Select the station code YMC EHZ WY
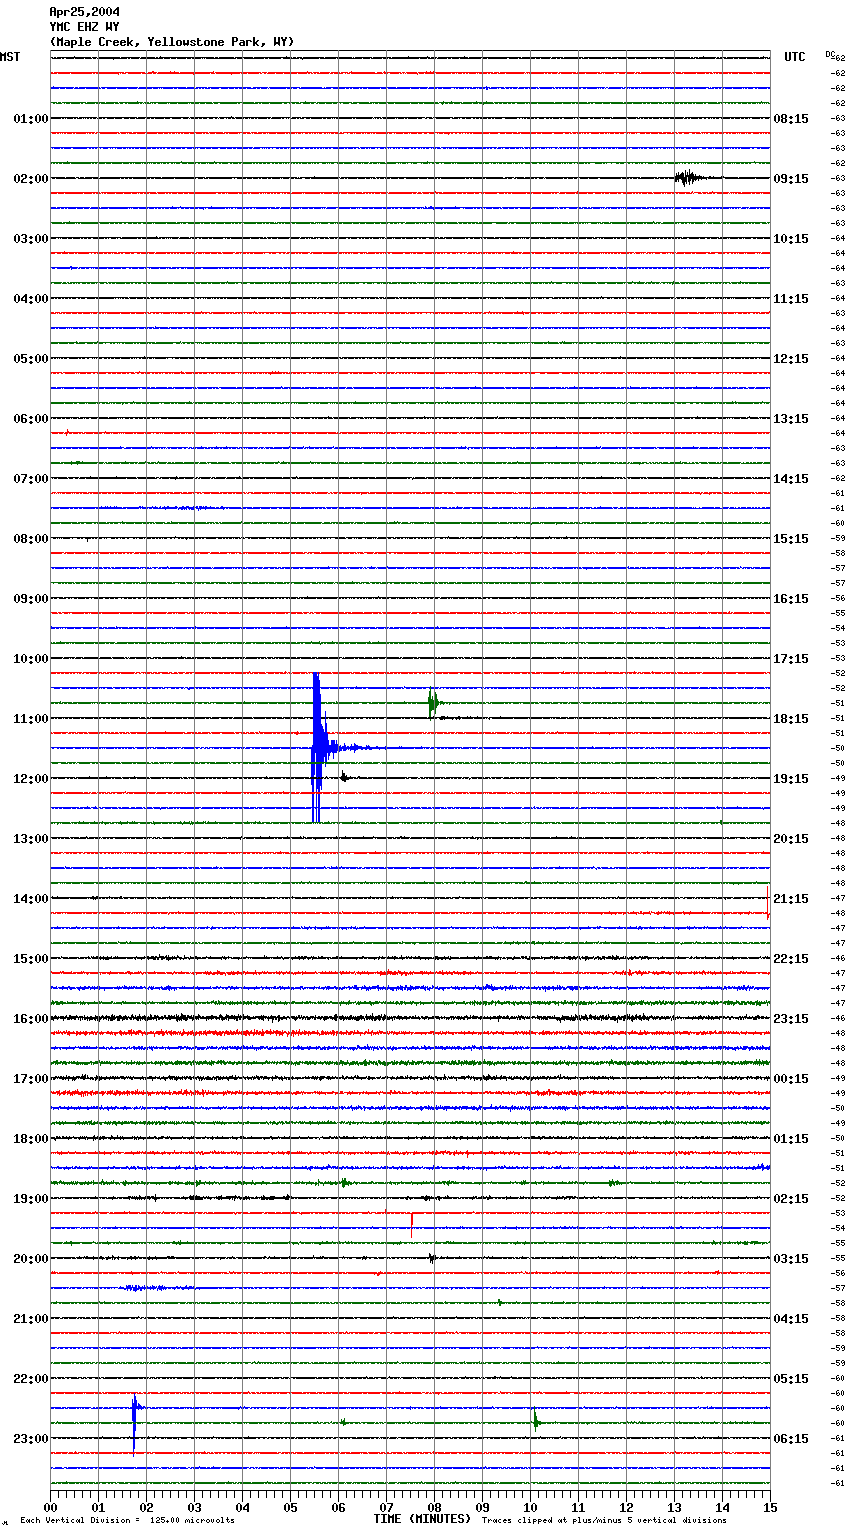This screenshot has width=850, height=1534. coord(84,27)
